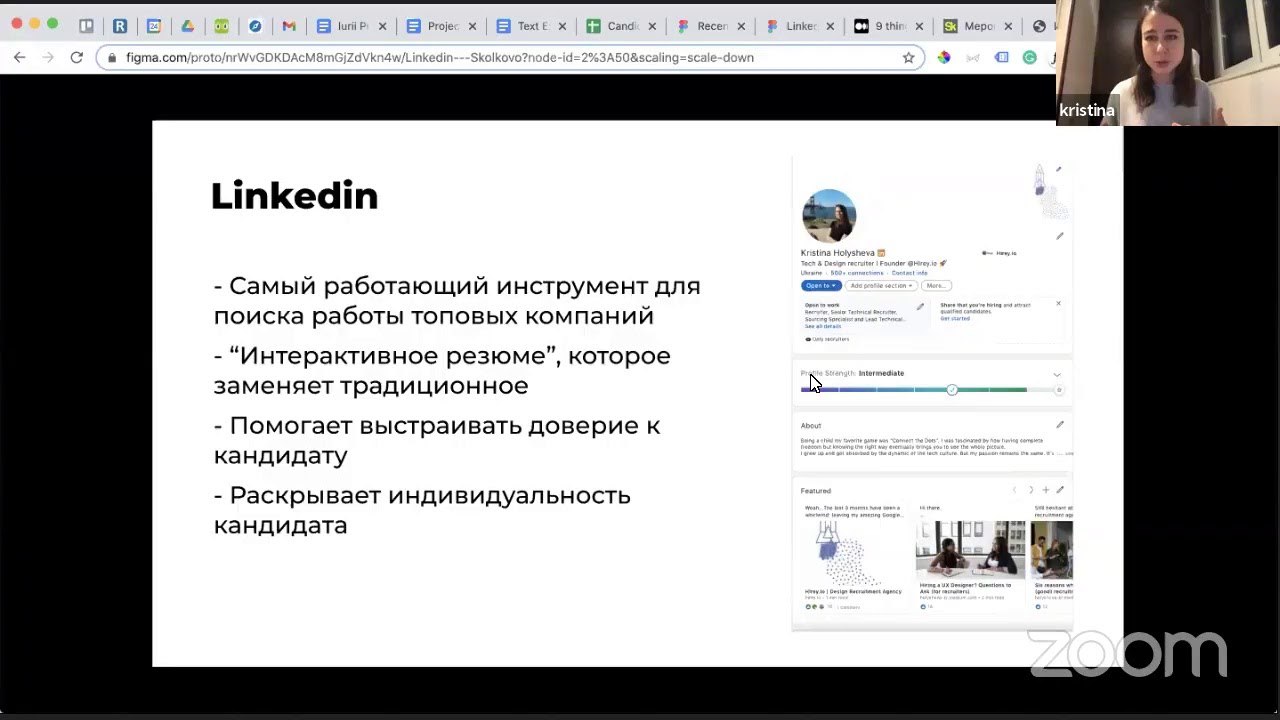
Task: Click See all details link
Action: coord(823,326)
